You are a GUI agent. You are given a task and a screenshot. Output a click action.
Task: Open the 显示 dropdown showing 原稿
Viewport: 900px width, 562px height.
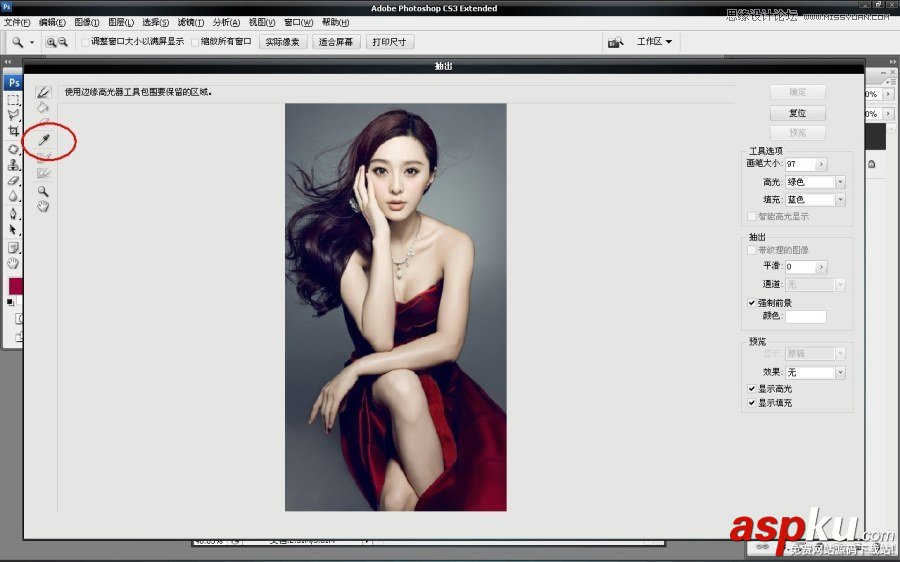815,354
